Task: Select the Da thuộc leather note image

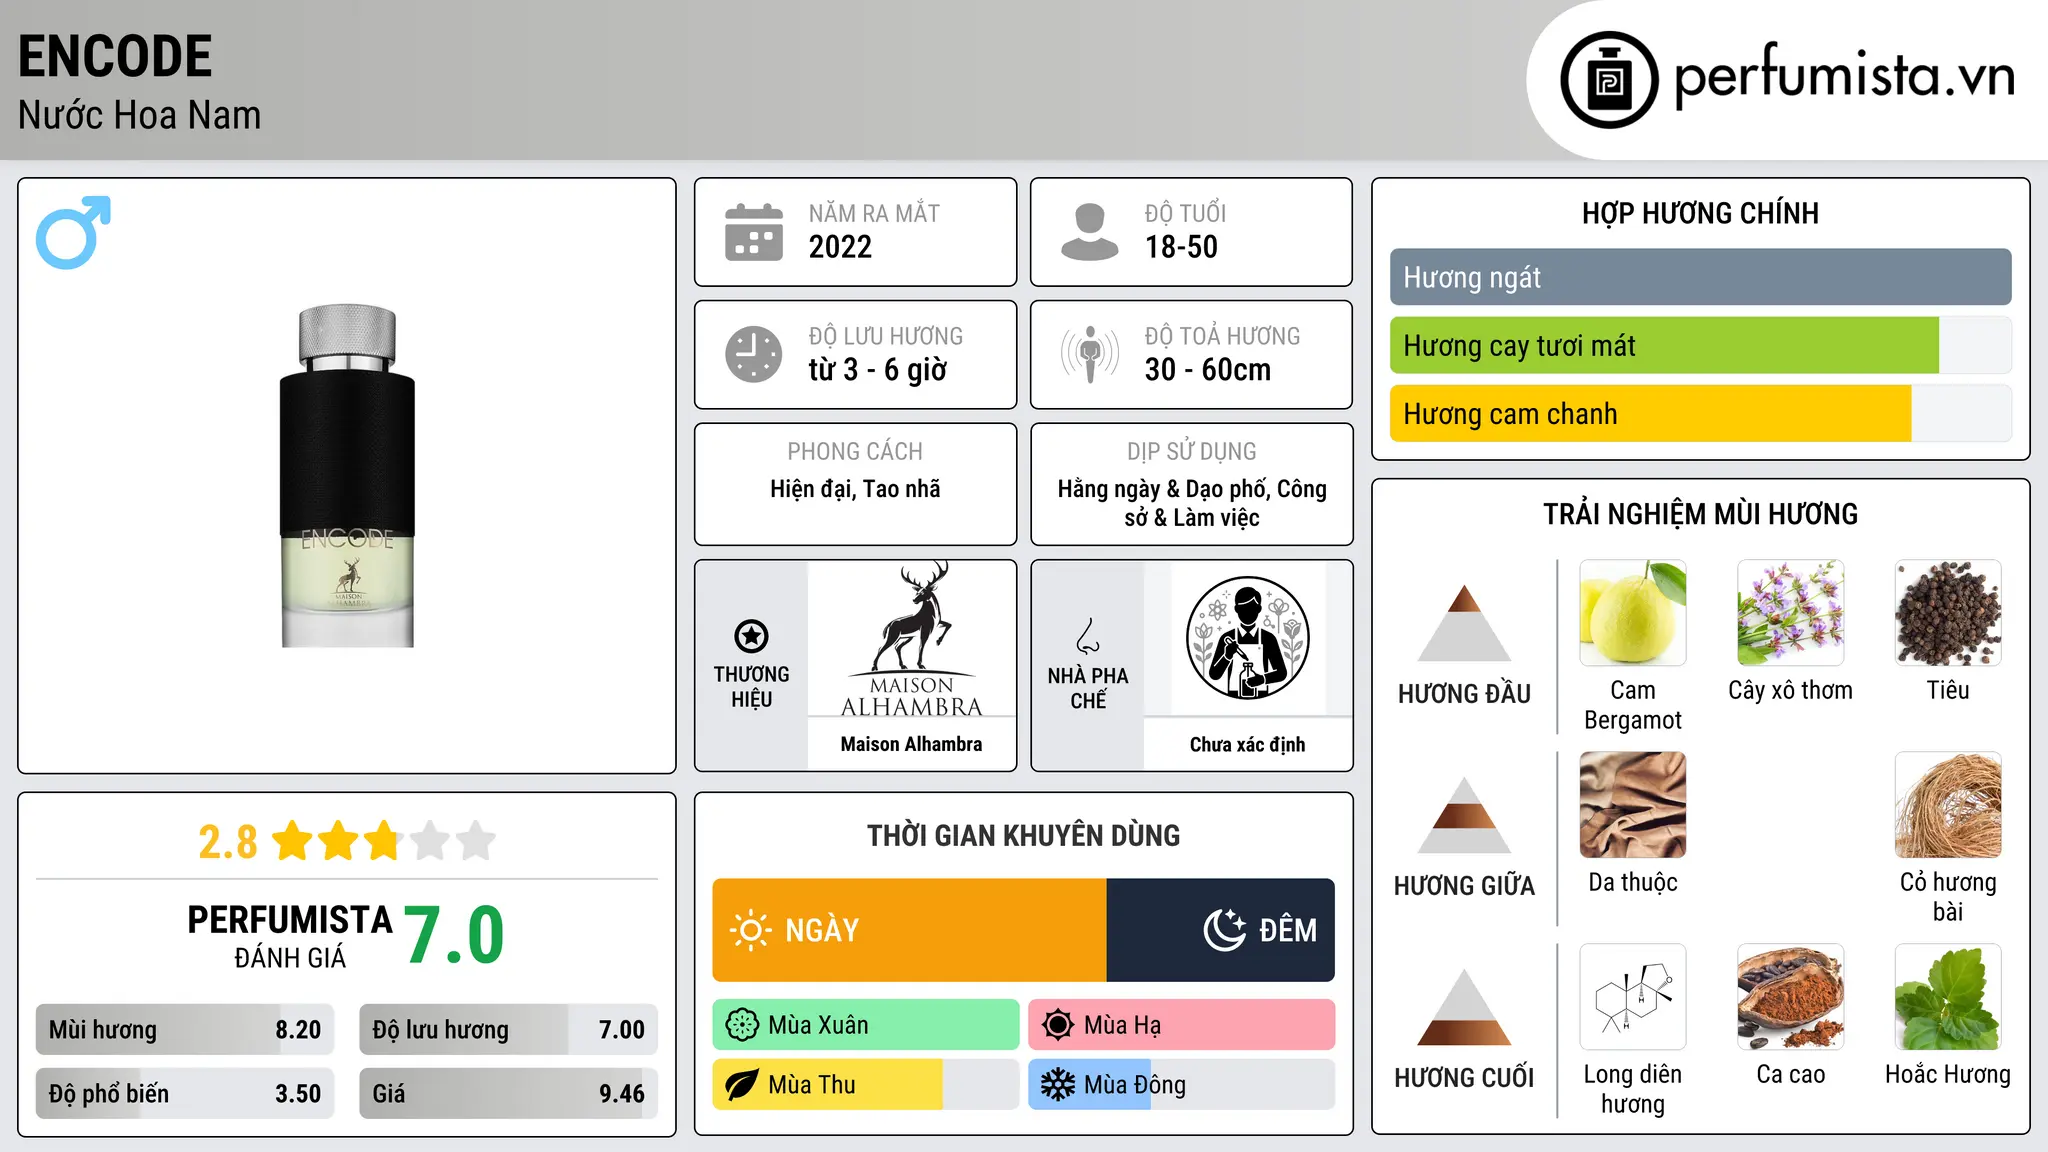Action: tap(1633, 805)
